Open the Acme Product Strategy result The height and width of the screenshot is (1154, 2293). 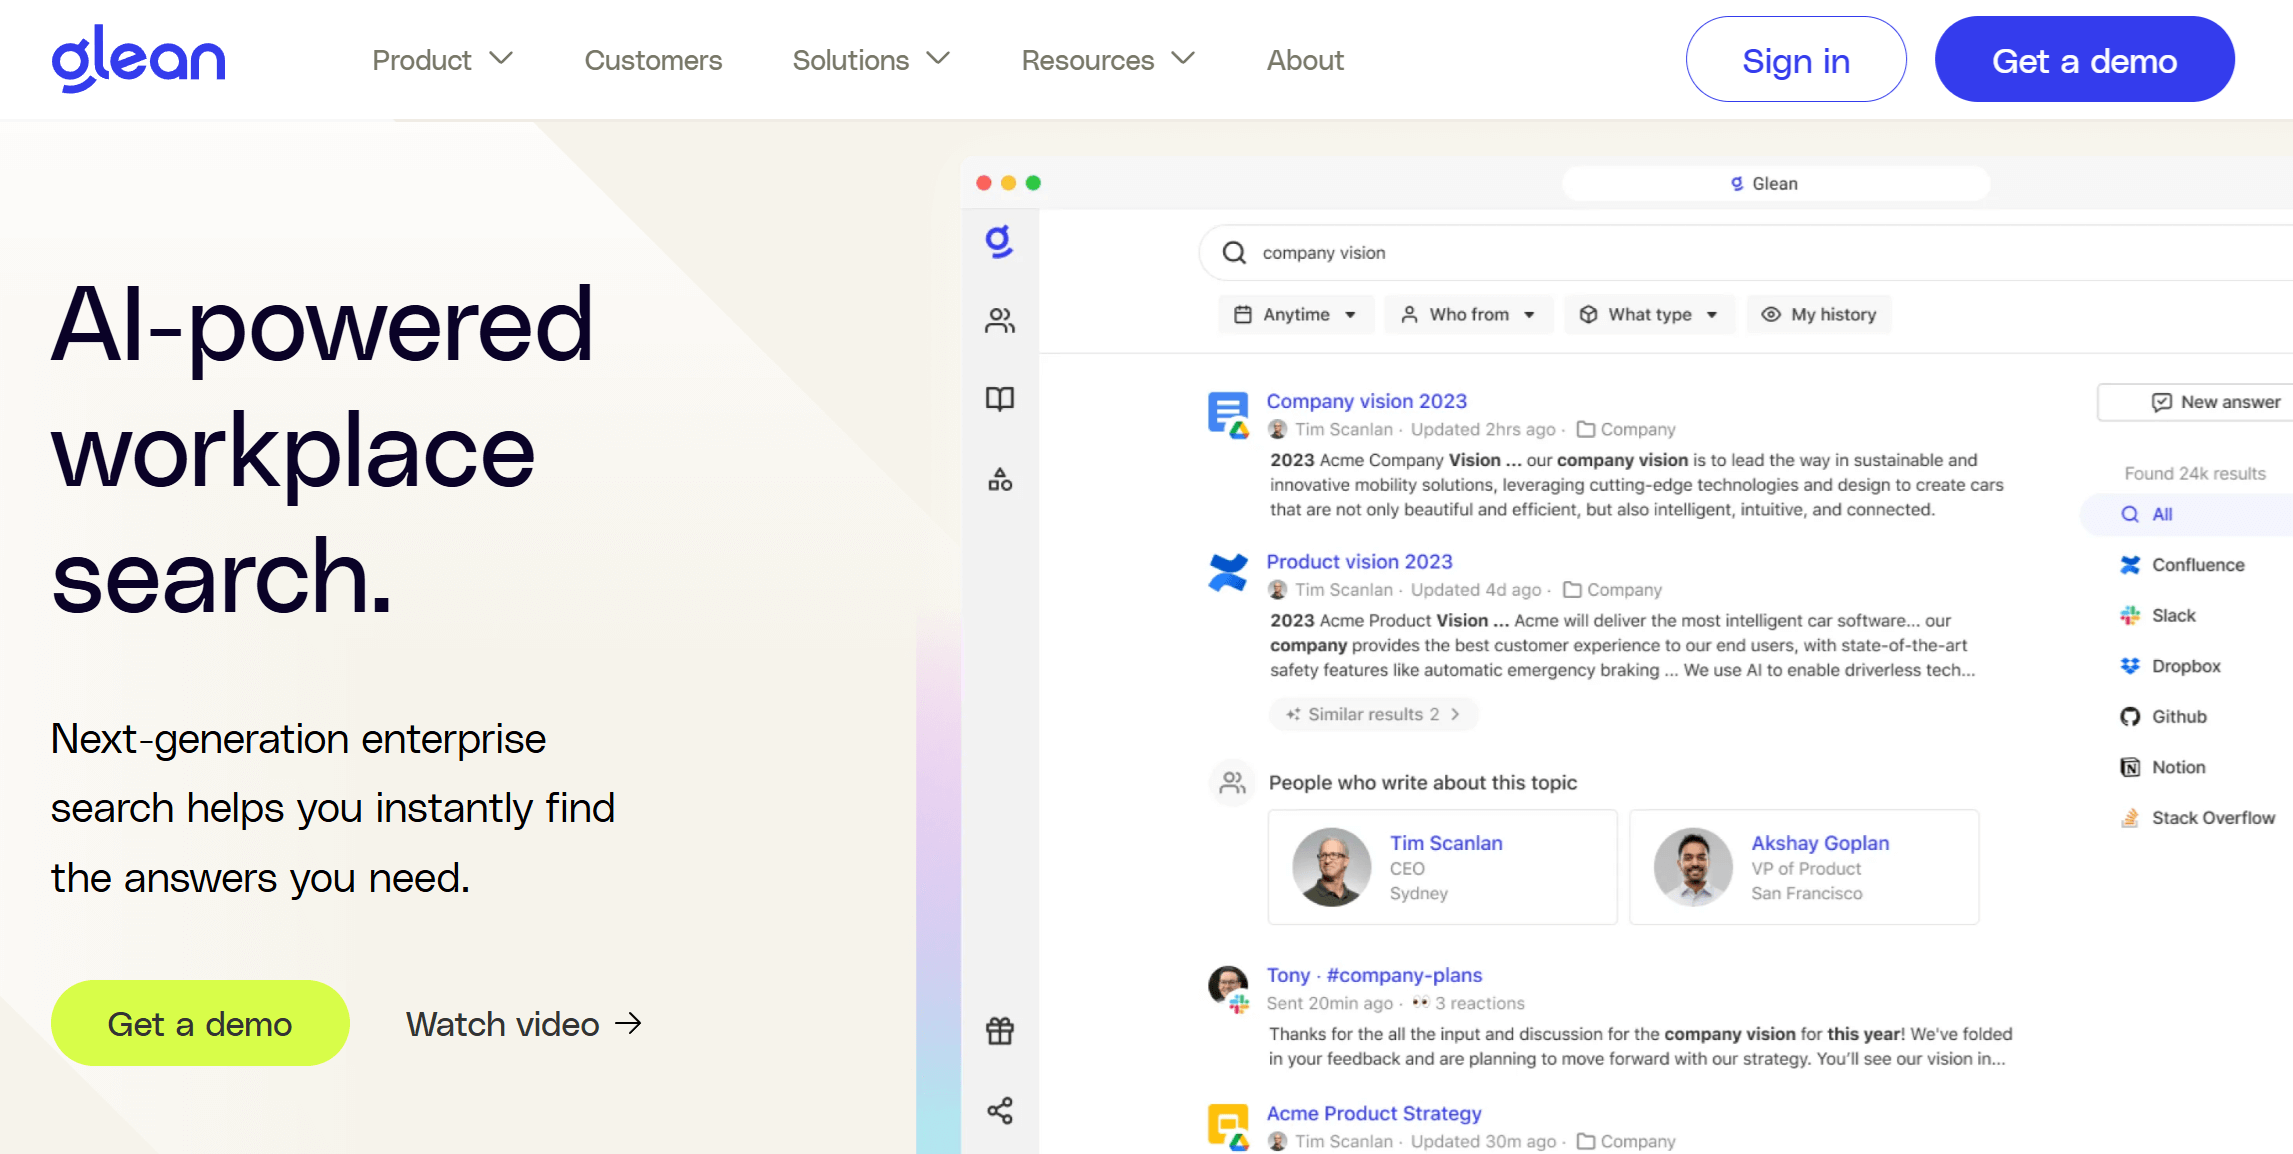[1374, 1113]
